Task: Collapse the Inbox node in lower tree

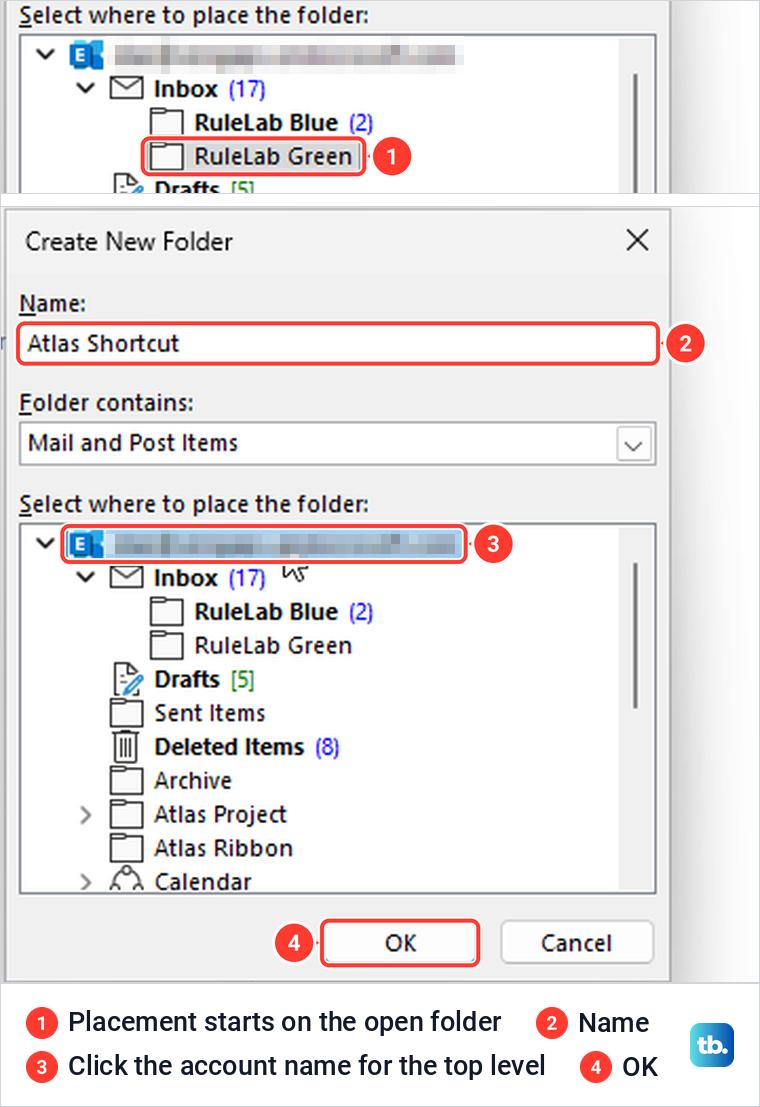Action: pos(85,577)
